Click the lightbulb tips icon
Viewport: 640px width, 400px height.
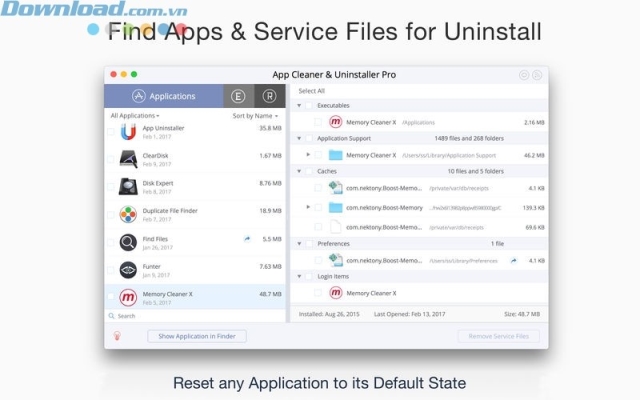point(117,336)
